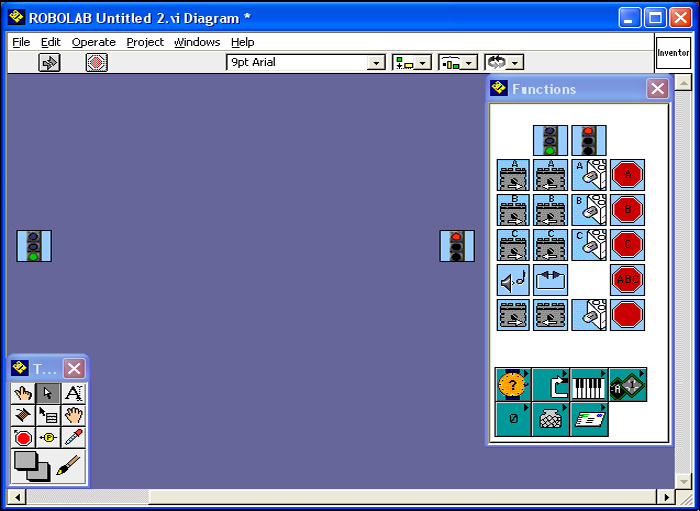Screen dimensions: 700x511
Task: Select the Play Sound speaker icon
Action: point(513,280)
